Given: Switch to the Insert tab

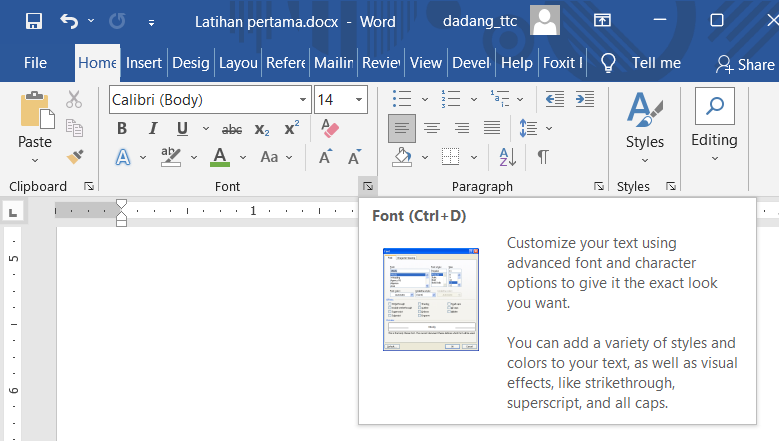Looking at the screenshot, I should 144,63.
